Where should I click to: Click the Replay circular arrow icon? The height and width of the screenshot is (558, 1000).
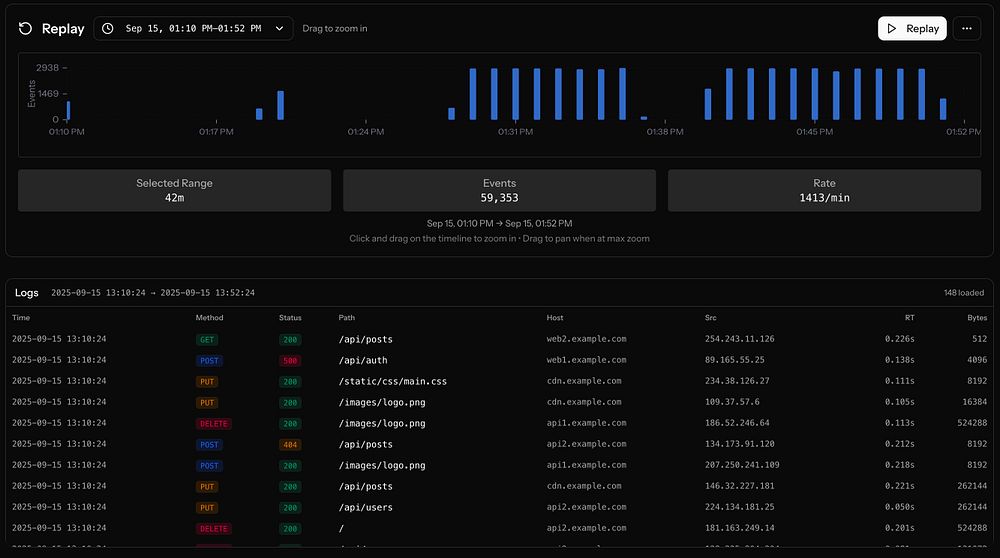[26, 29]
